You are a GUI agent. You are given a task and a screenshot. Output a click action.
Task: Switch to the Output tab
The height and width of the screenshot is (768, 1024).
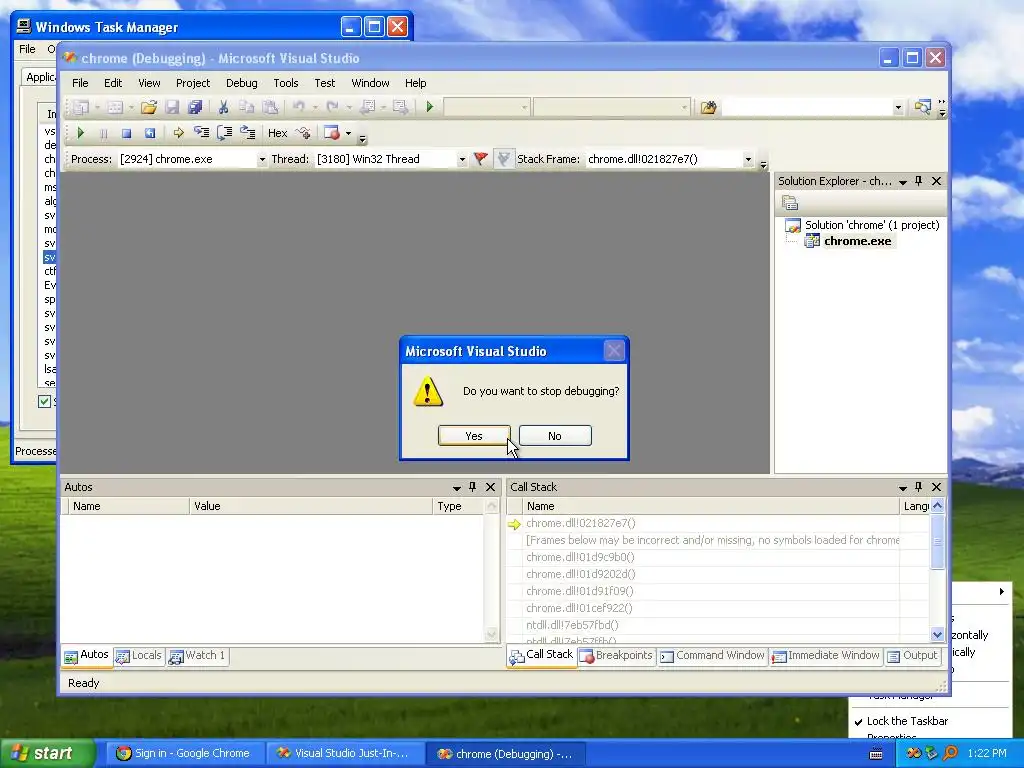912,656
